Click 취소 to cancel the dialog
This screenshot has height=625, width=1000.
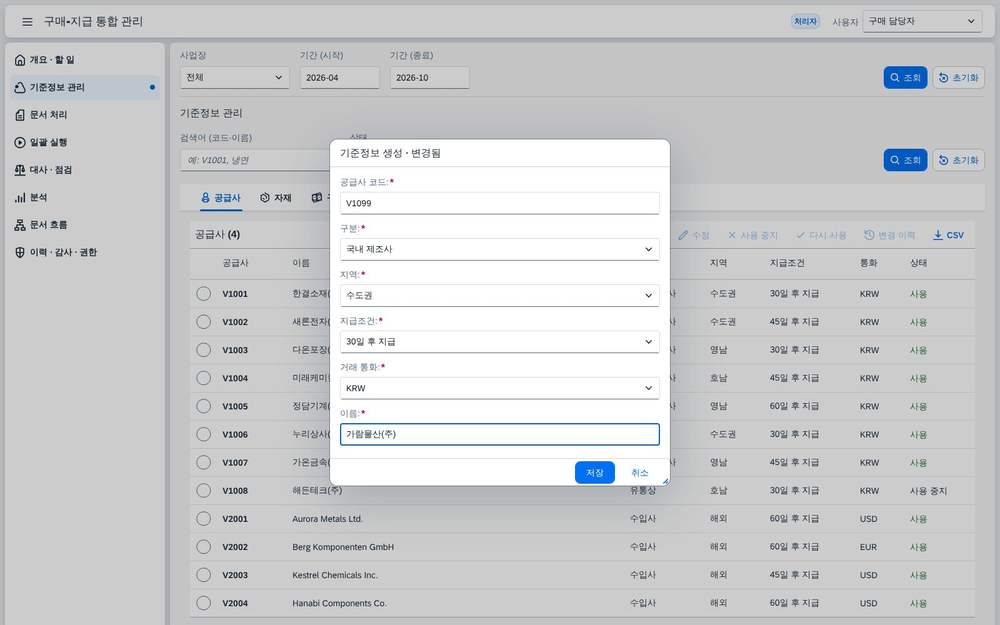pos(640,473)
